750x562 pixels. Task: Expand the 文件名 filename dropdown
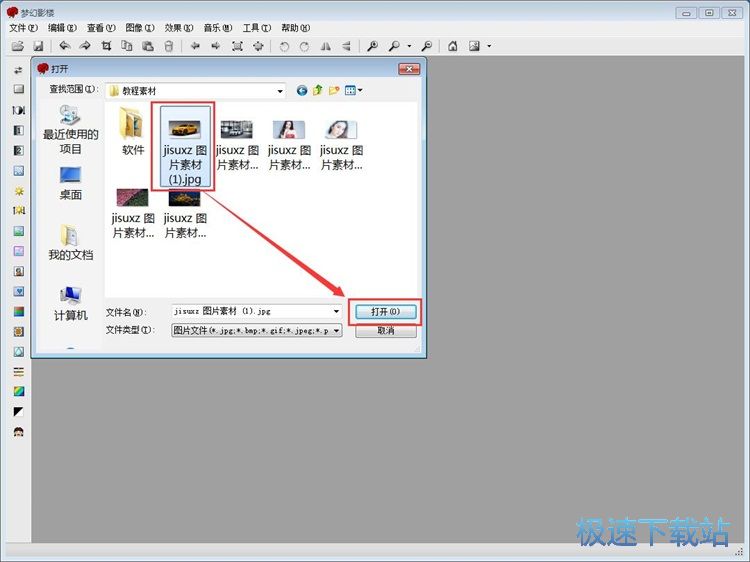336,312
